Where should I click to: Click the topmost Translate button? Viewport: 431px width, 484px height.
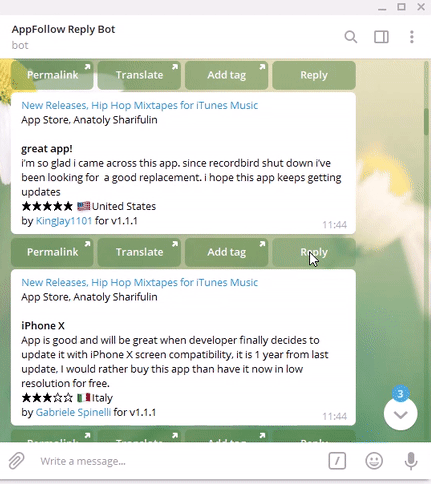[139, 75]
